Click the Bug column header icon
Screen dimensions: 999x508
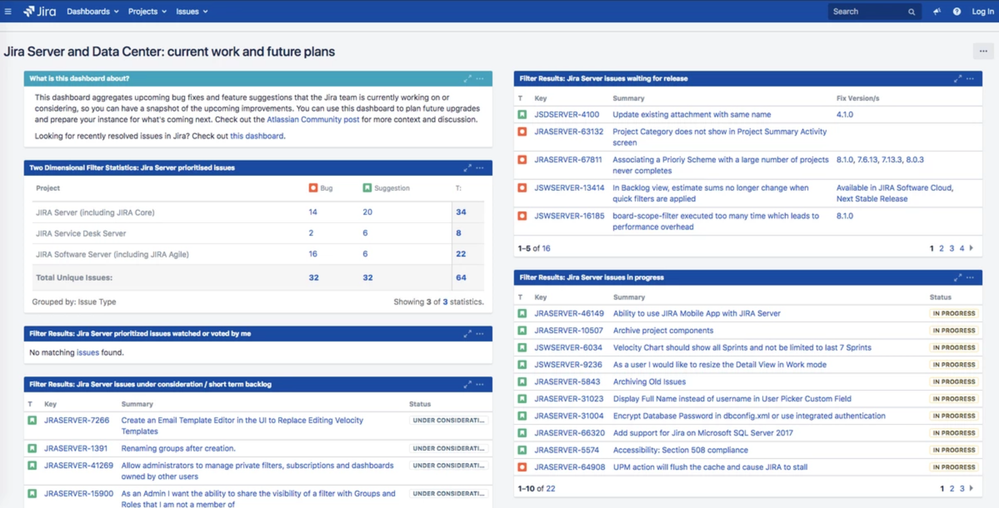[313, 188]
